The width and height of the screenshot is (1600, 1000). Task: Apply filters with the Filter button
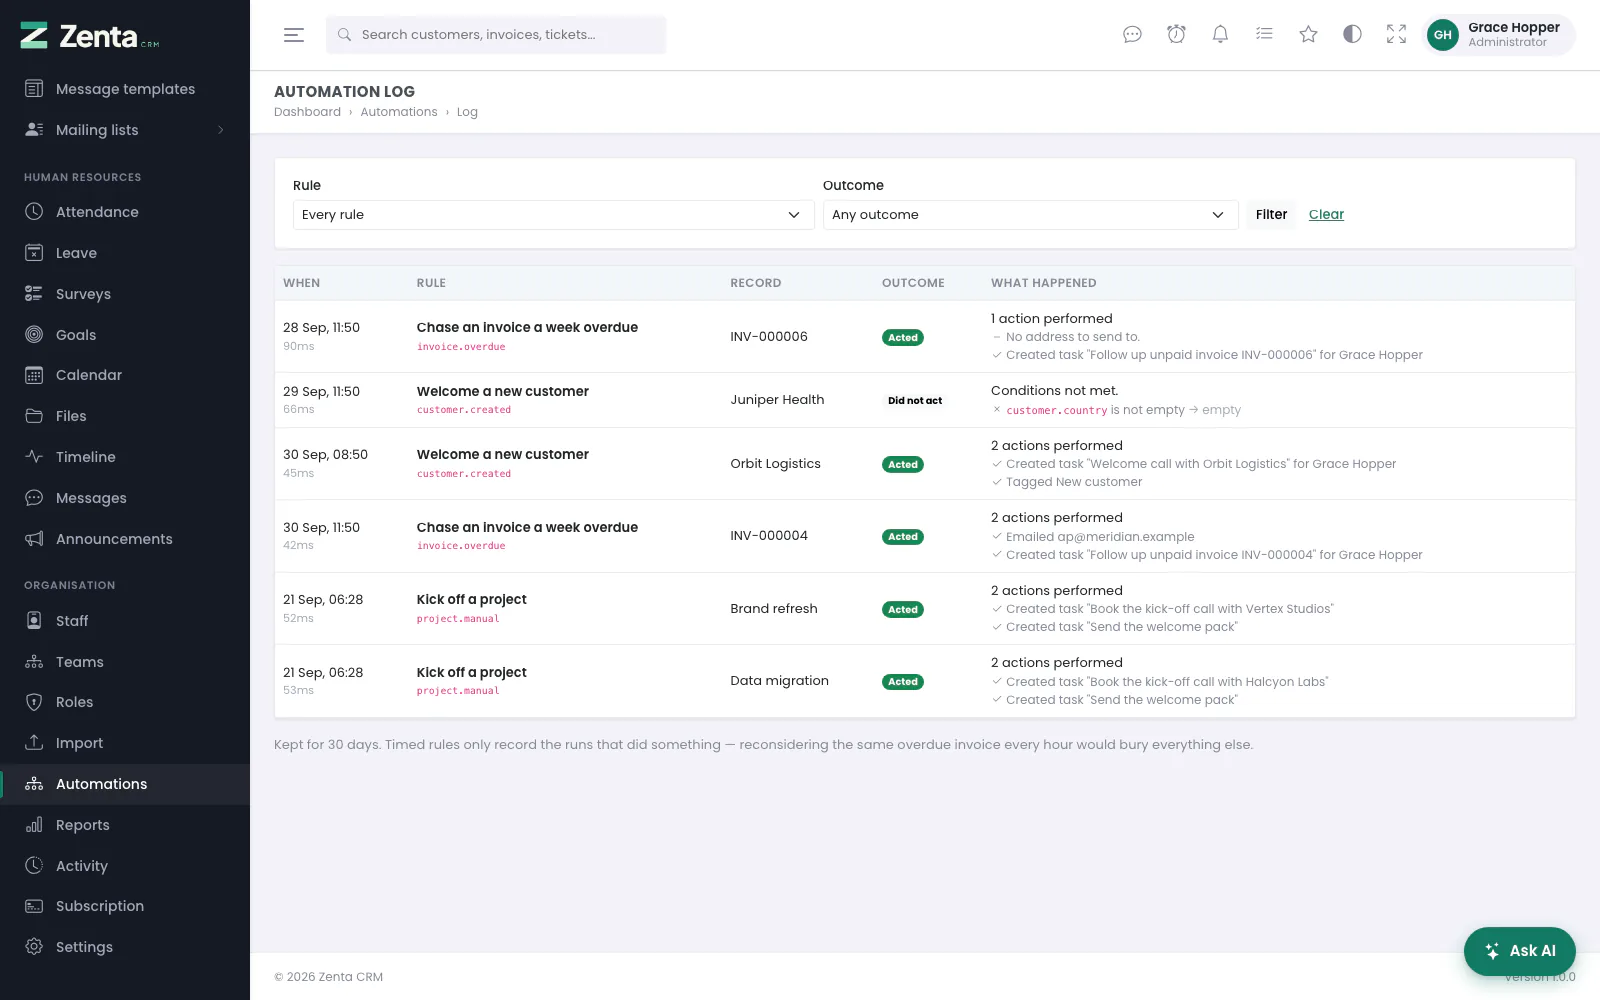pyautogui.click(x=1271, y=215)
